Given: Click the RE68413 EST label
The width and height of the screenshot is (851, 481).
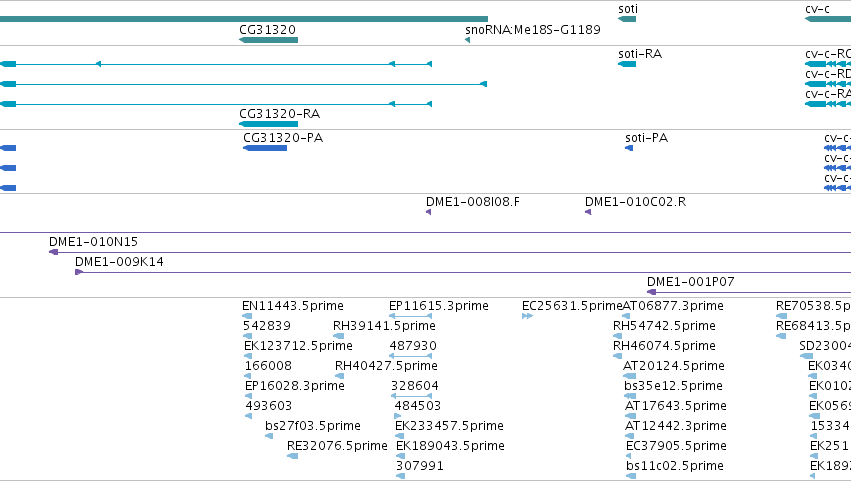Looking at the screenshot, I should [813, 326].
